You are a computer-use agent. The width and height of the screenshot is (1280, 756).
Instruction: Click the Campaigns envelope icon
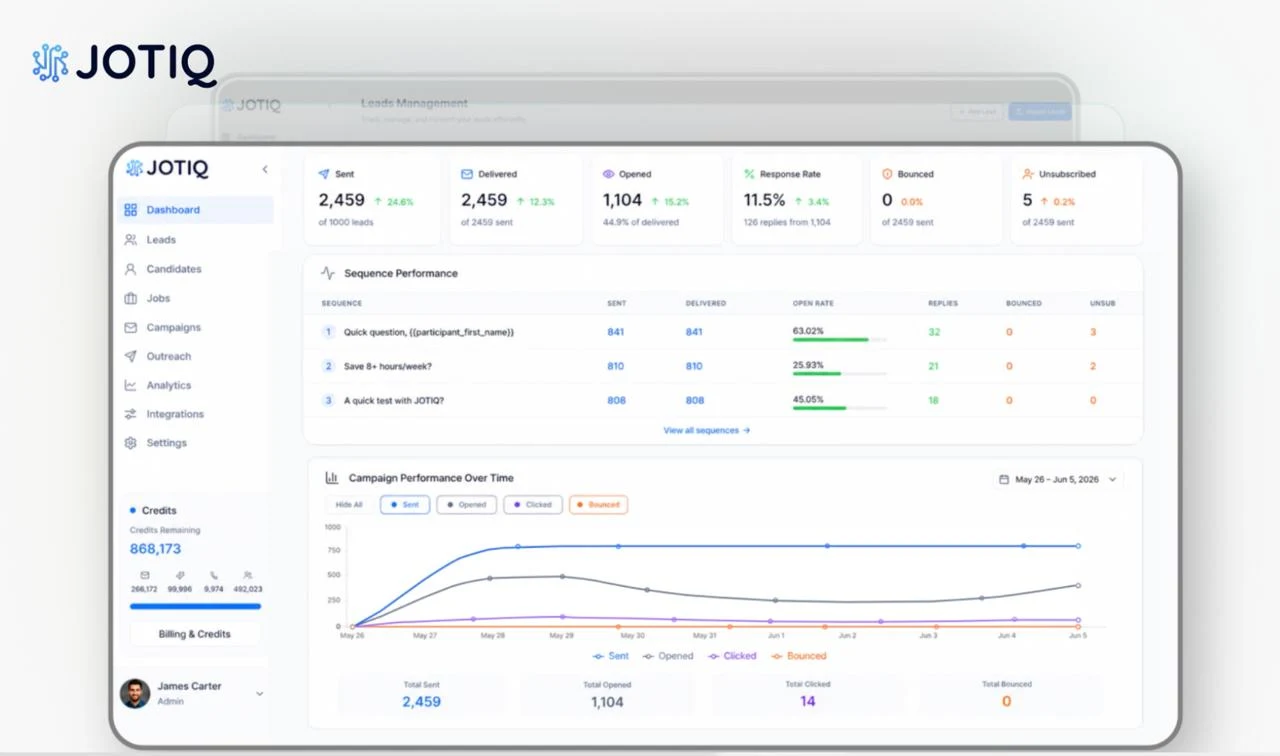point(130,327)
